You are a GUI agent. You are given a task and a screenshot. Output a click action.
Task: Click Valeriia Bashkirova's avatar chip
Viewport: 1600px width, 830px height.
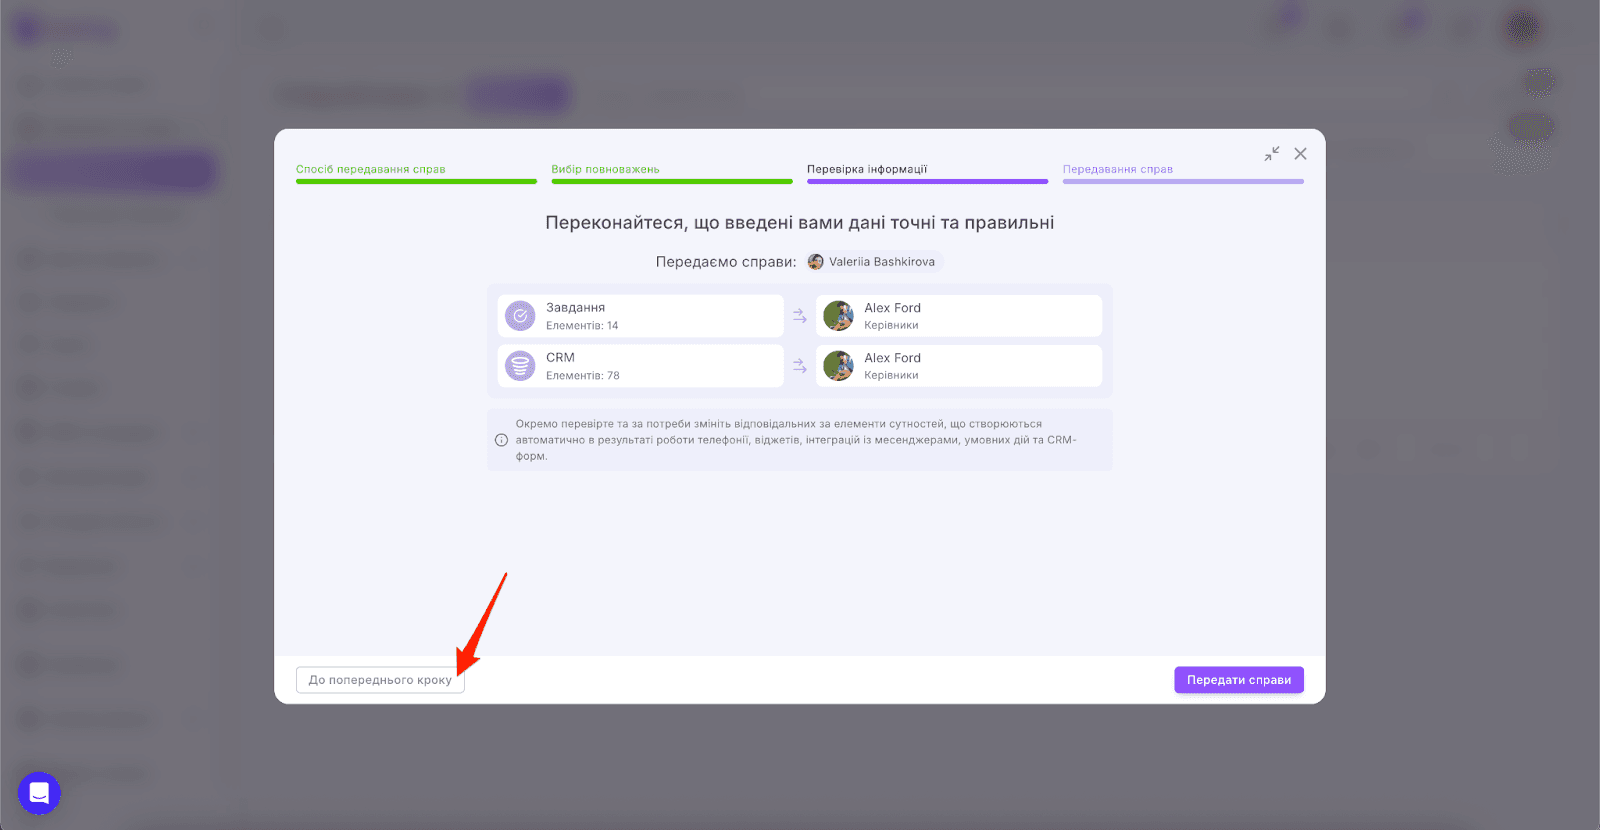point(872,262)
